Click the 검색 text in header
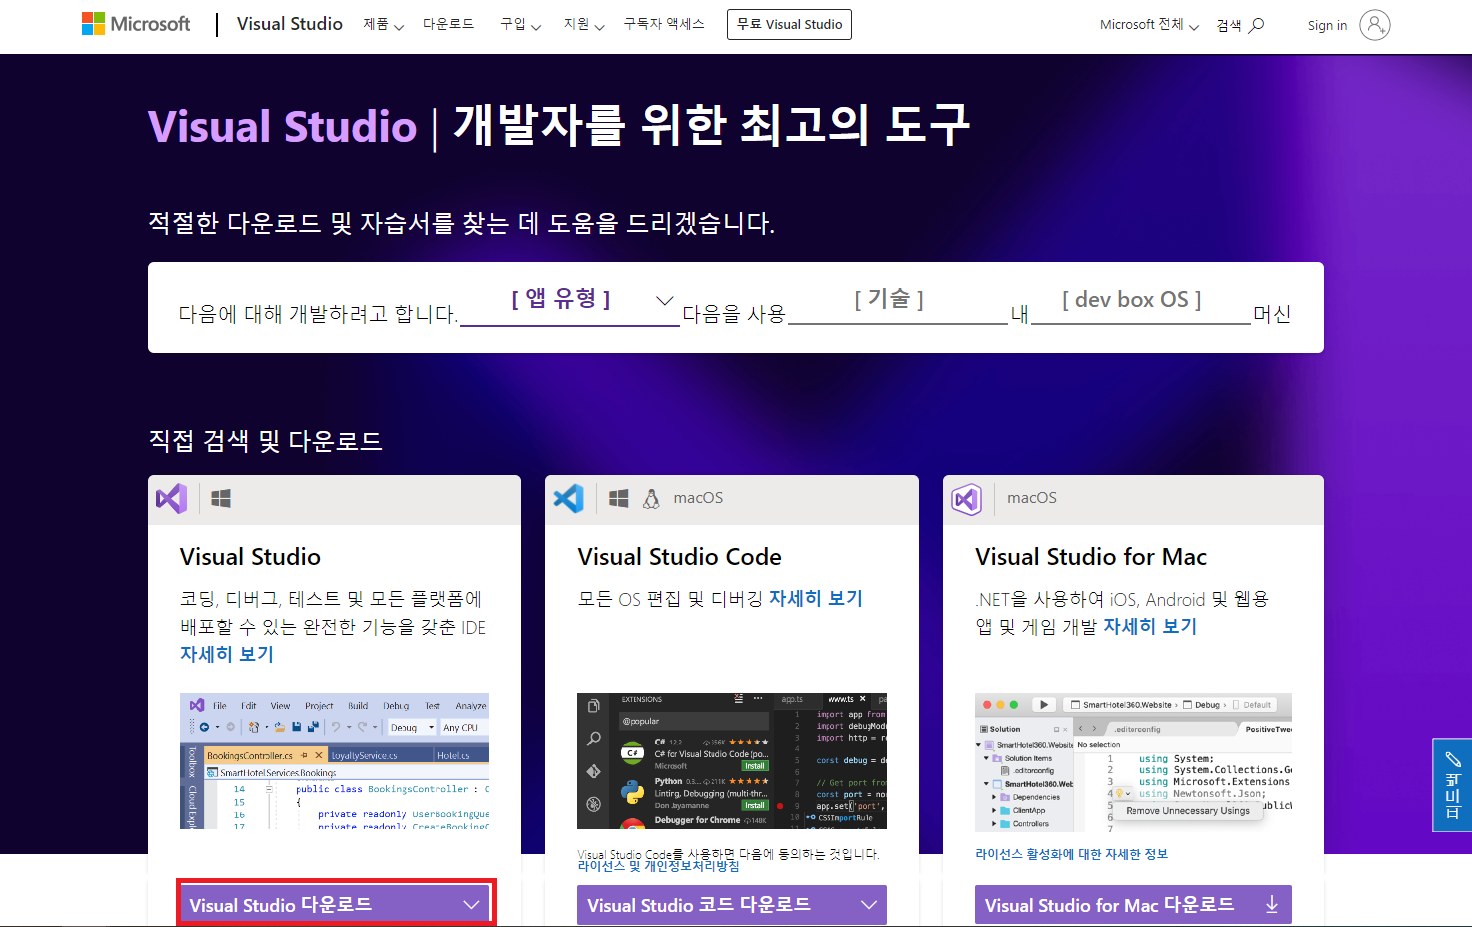Image resolution: width=1472 pixels, height=927 pixels. [1229, 25]
